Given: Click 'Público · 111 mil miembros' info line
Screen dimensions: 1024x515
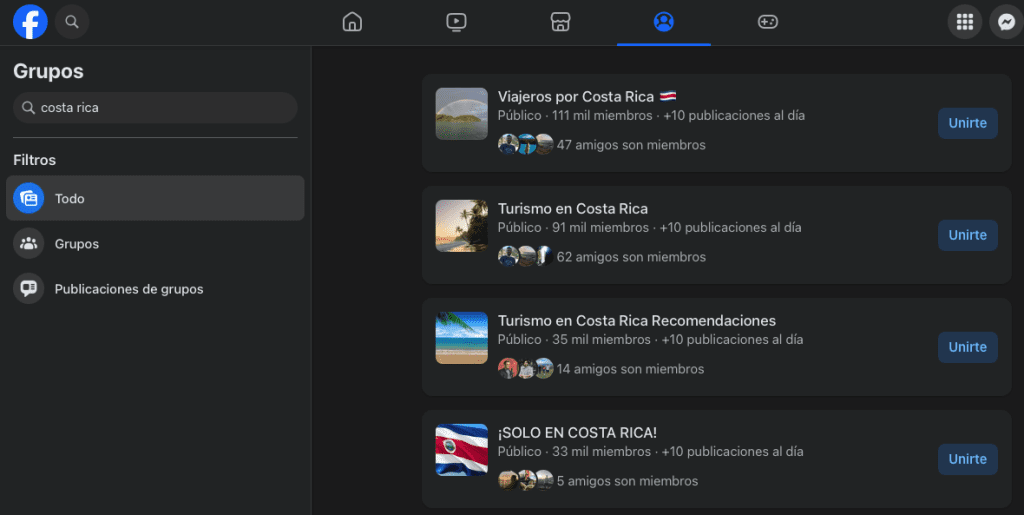Looking at the screenshot, I should click(651, 116).
